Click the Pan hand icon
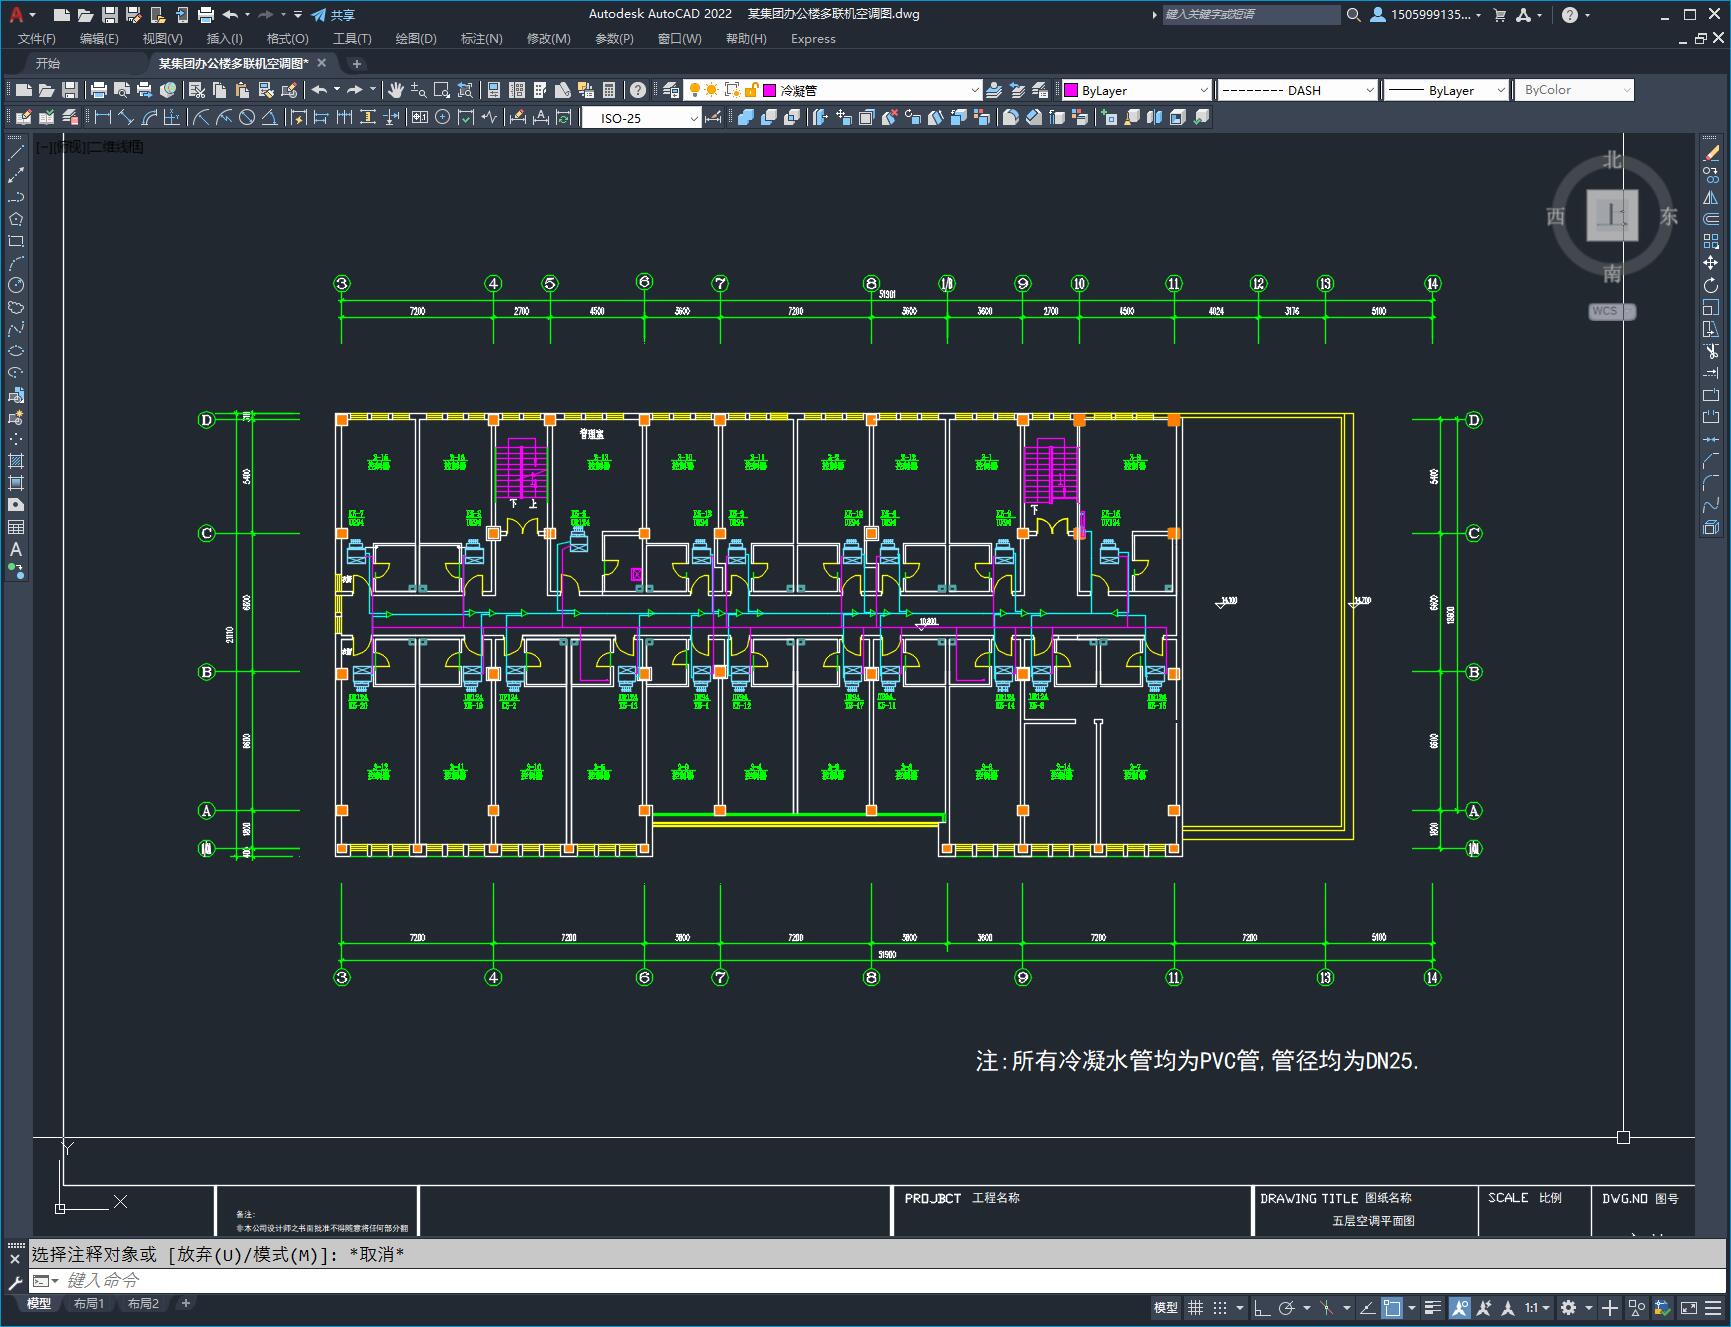 pos(396,90)
